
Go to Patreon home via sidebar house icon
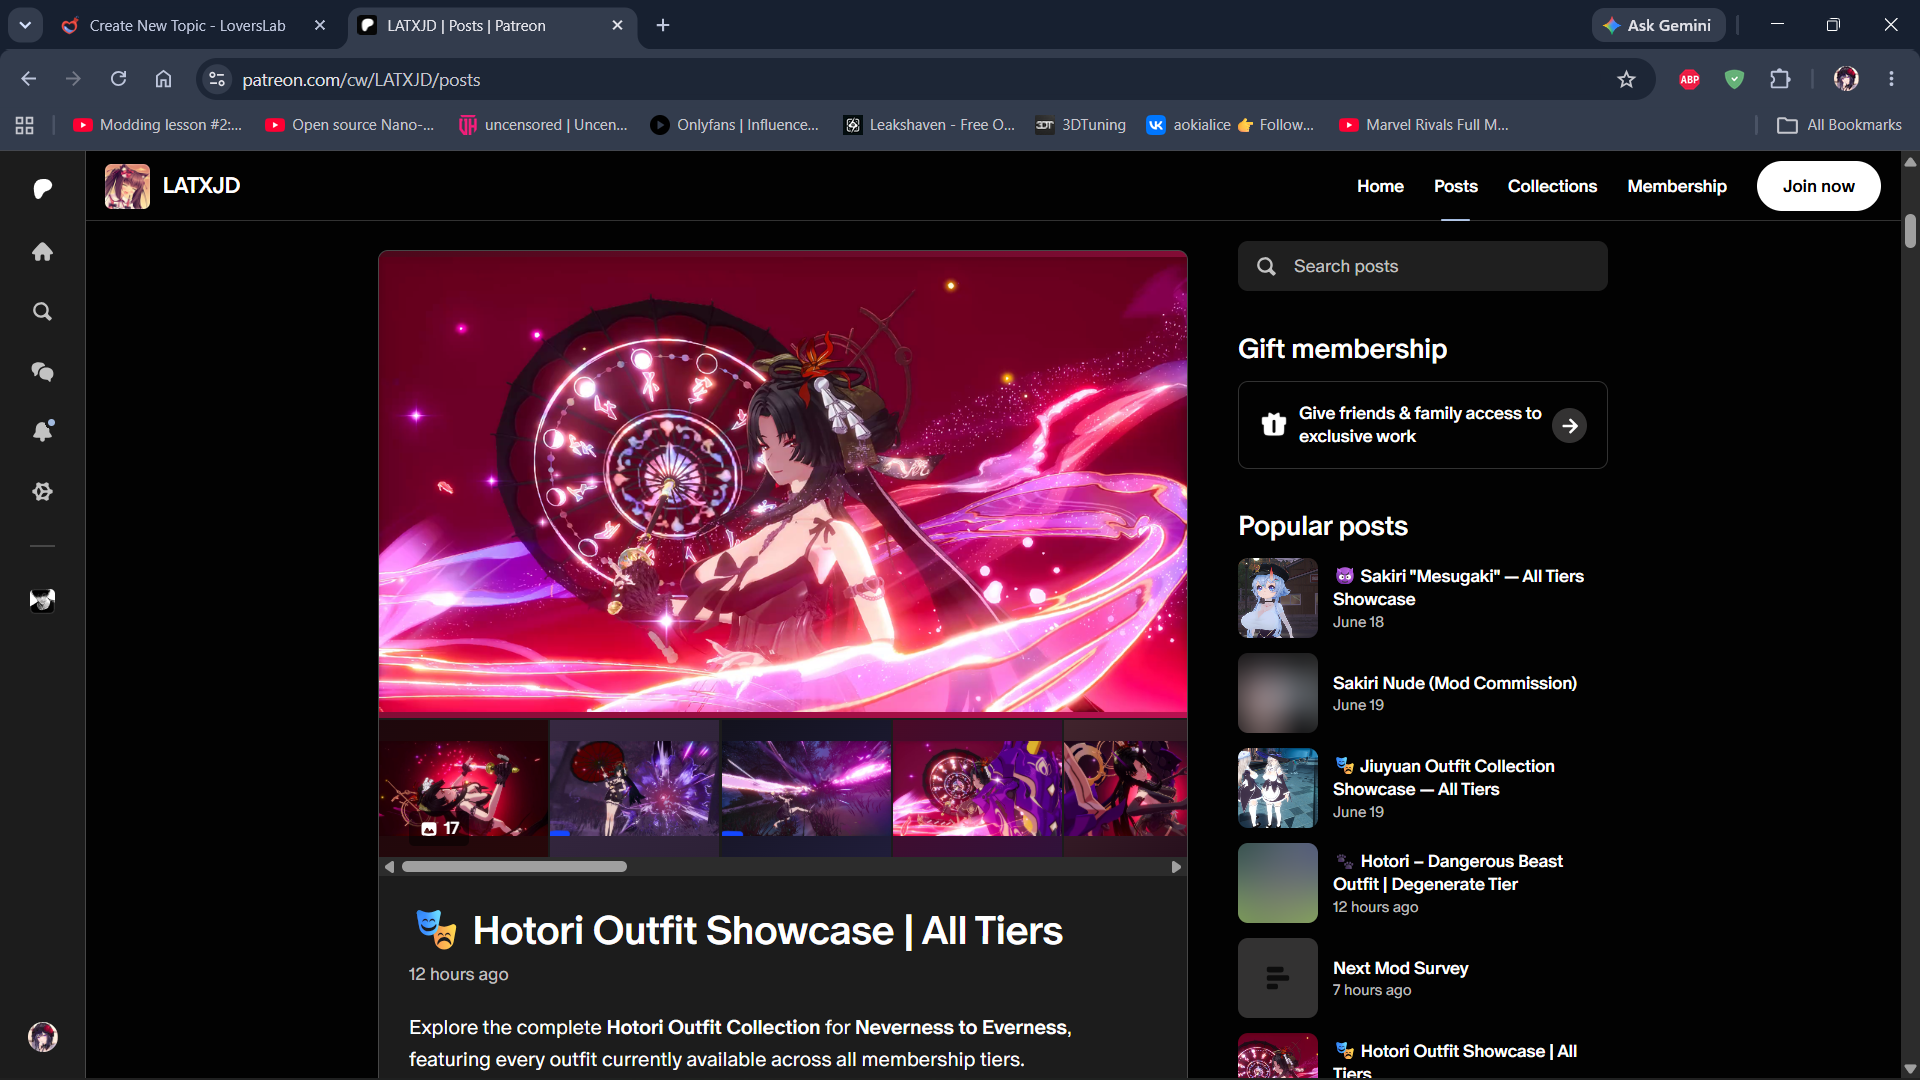42,251
